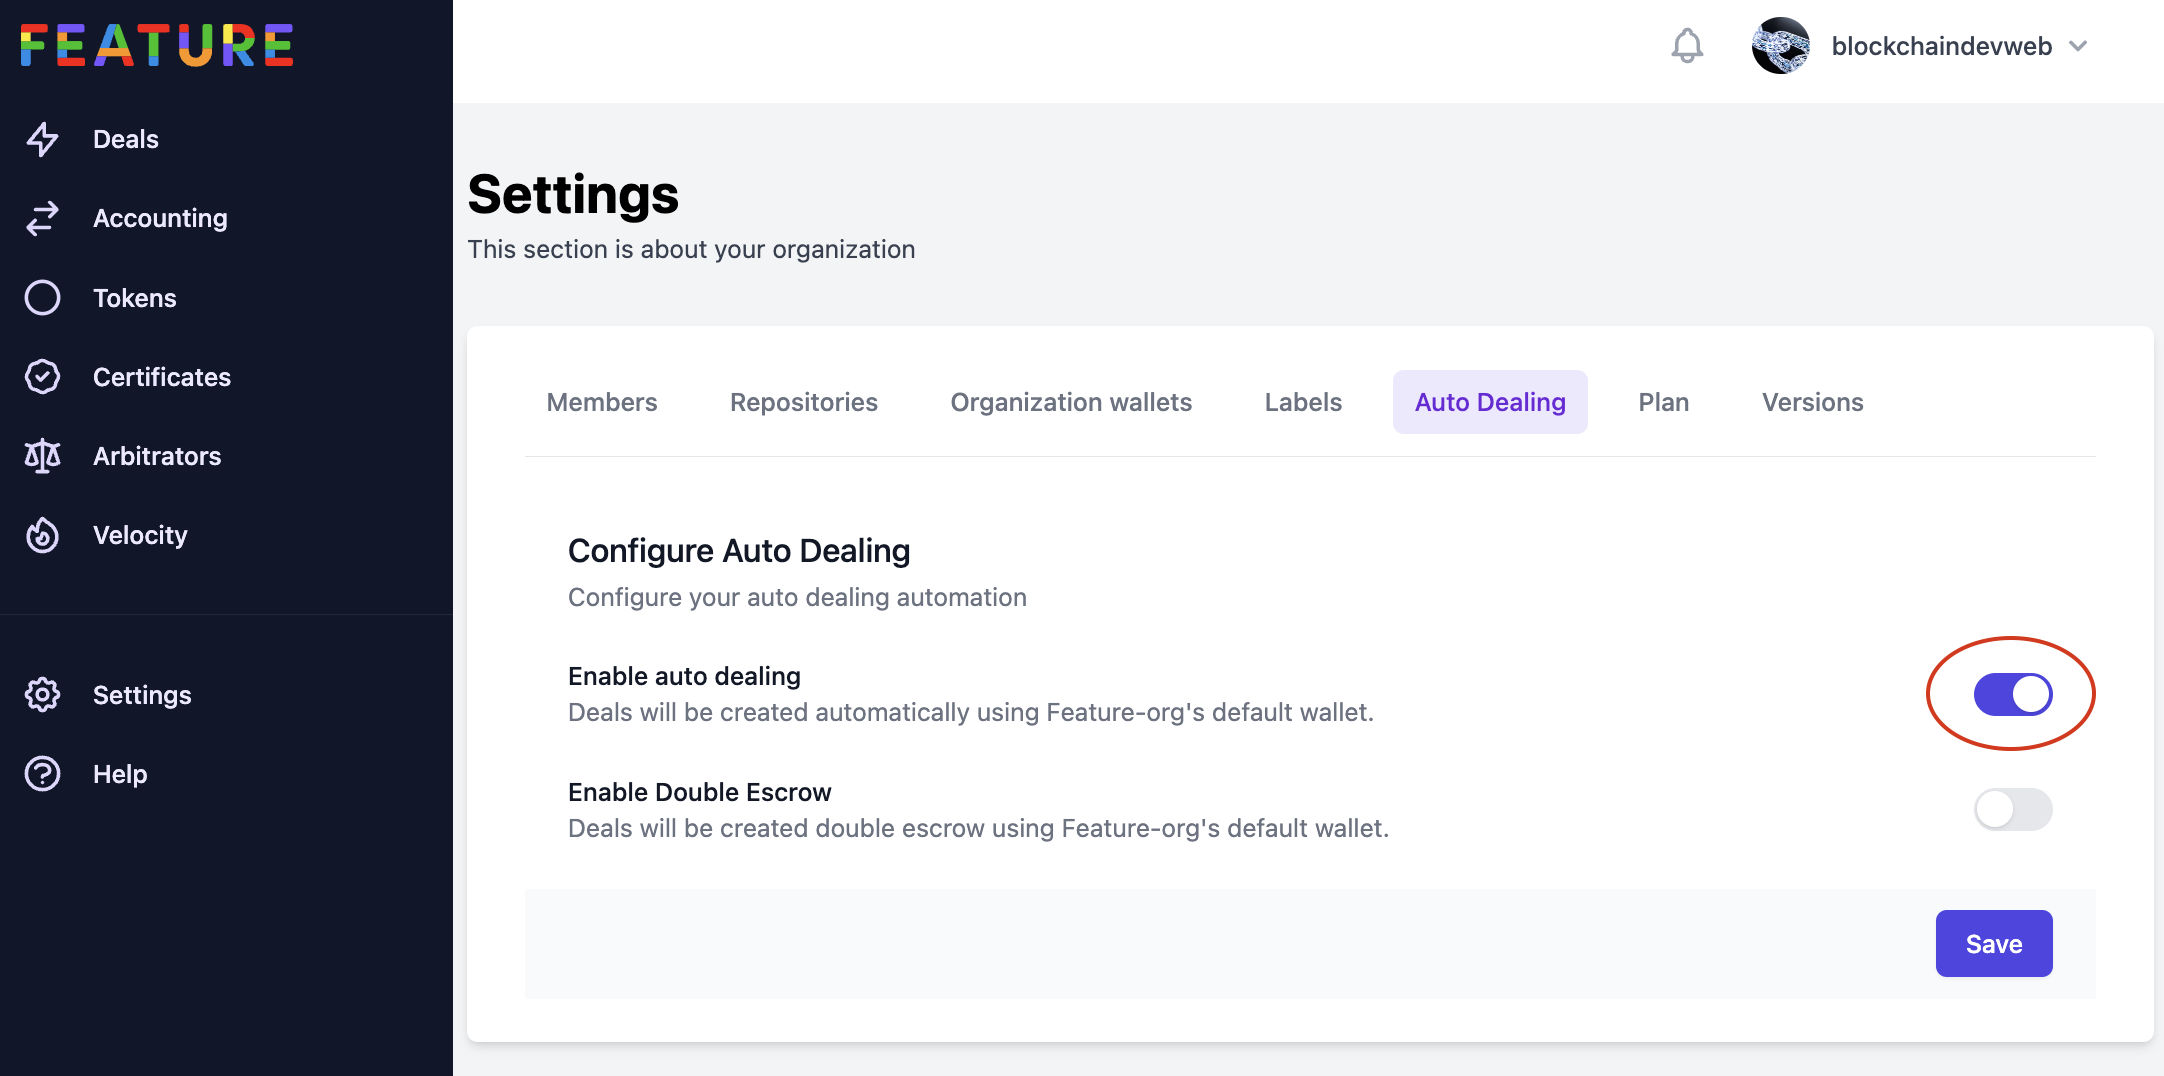Open Arbitrators via the scales icon
The height and width of the screenshot is (1076, 2164).
tap(43, 456)
